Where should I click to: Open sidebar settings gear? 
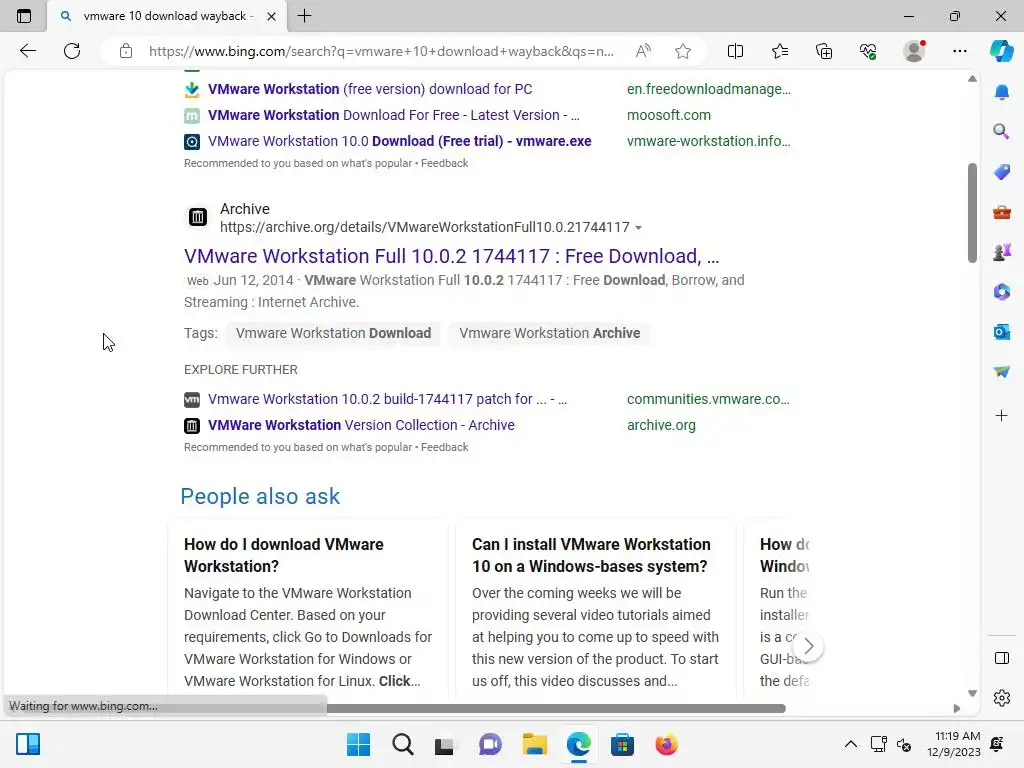1002,698
